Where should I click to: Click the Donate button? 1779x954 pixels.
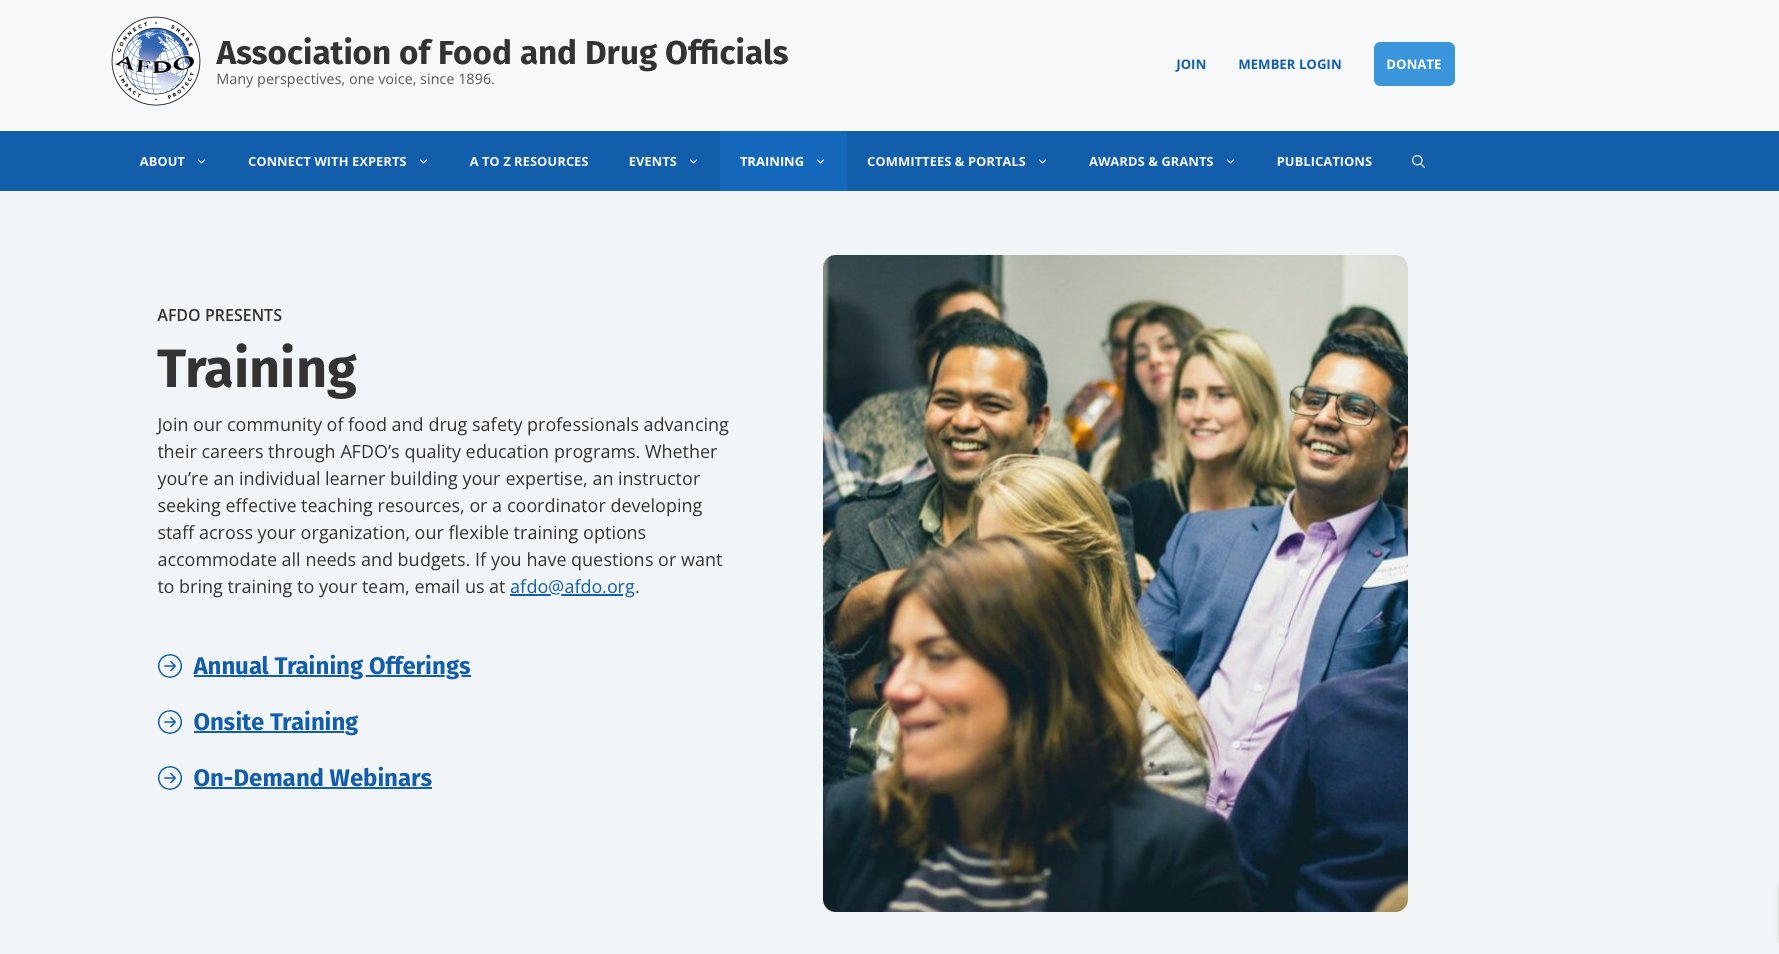(x=1414, y=64)
